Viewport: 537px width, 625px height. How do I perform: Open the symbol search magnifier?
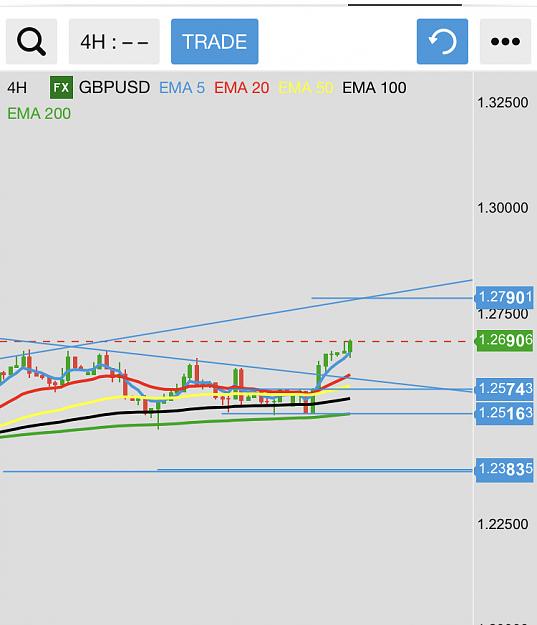pyautogui.click(x=31, y=41)
